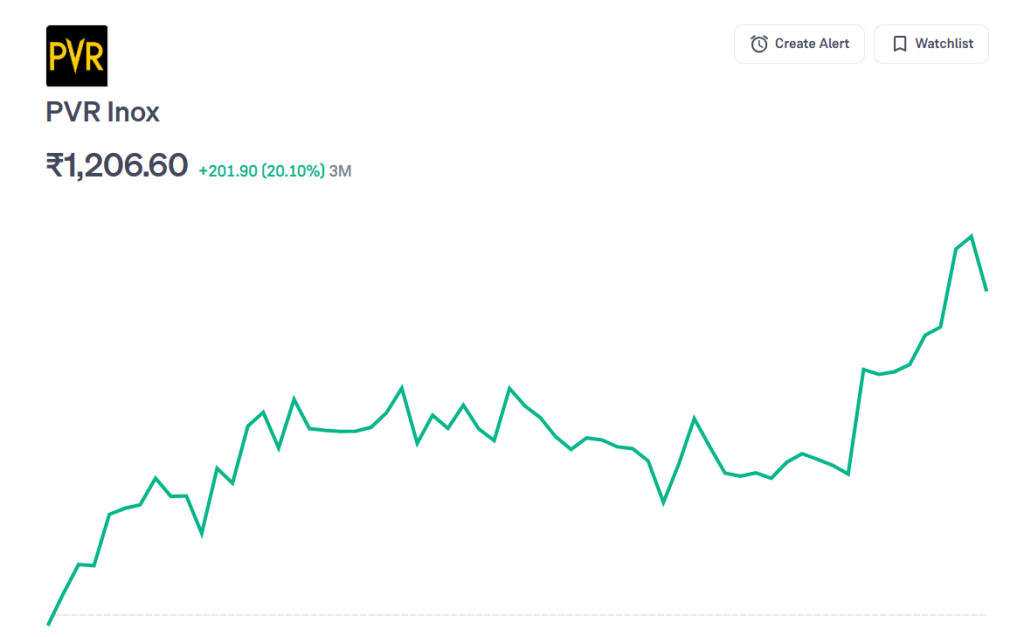Click the word Inox in the title

[x=133, y=112]
